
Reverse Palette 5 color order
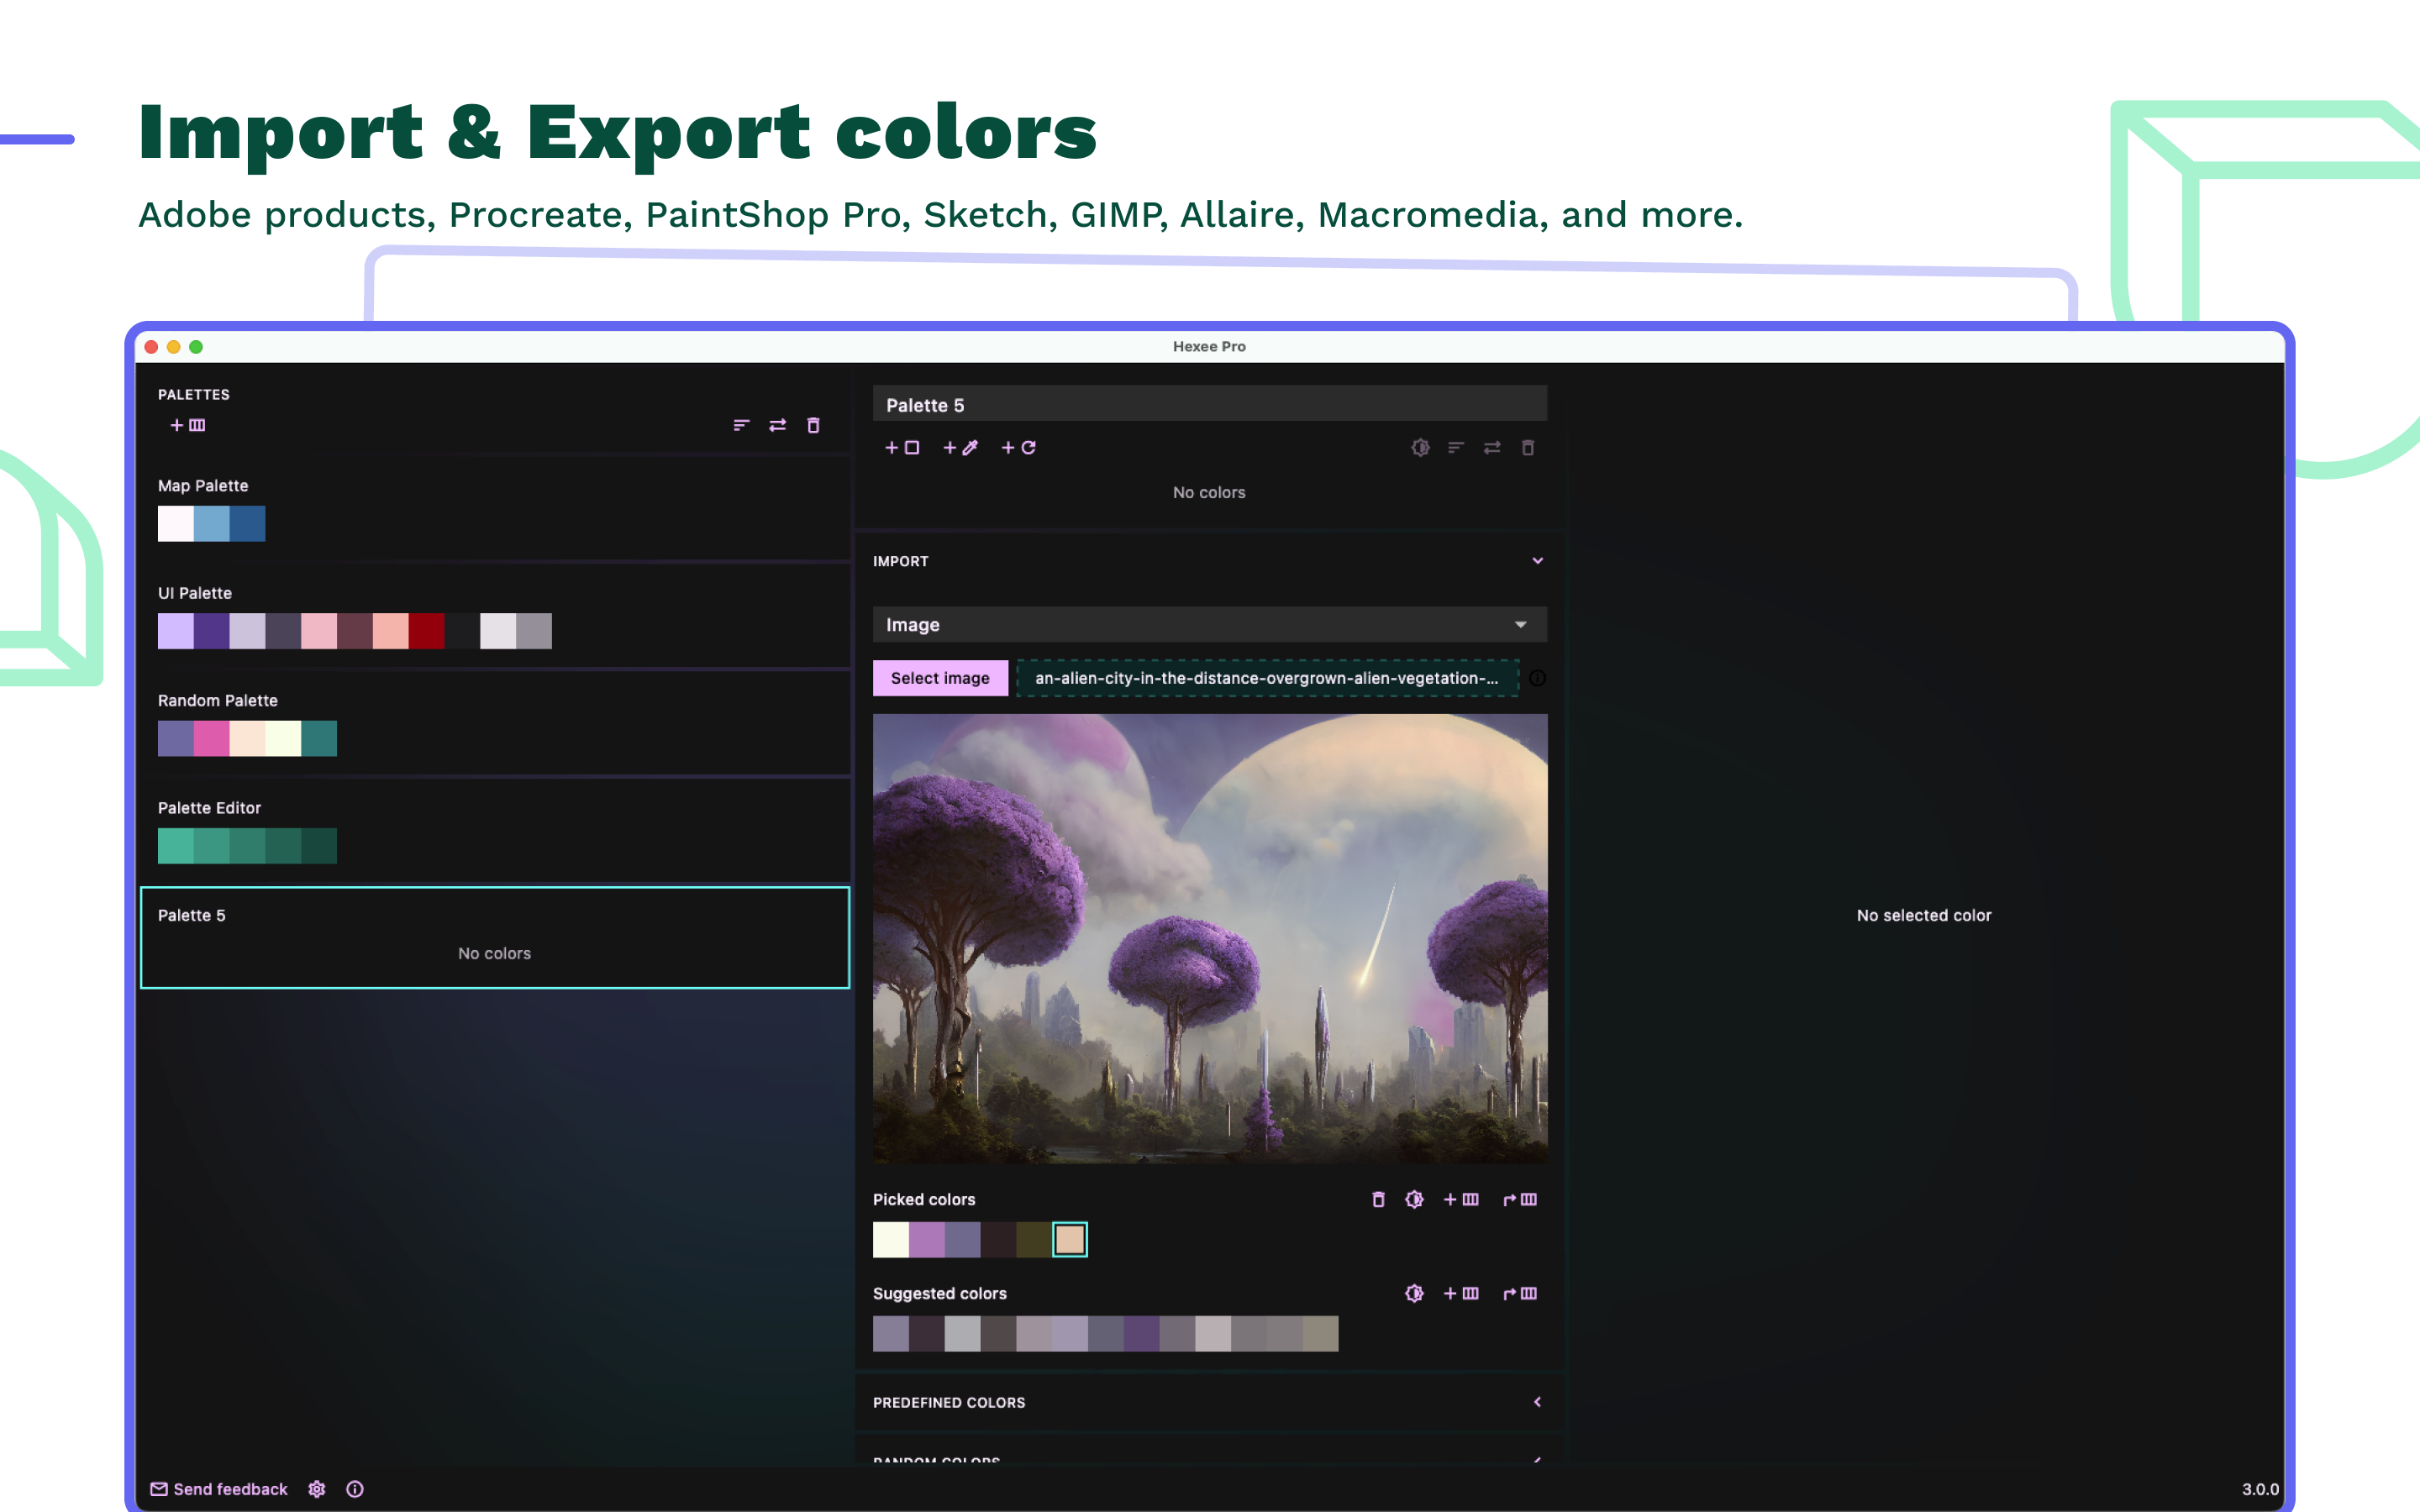tap(1492, 448)
